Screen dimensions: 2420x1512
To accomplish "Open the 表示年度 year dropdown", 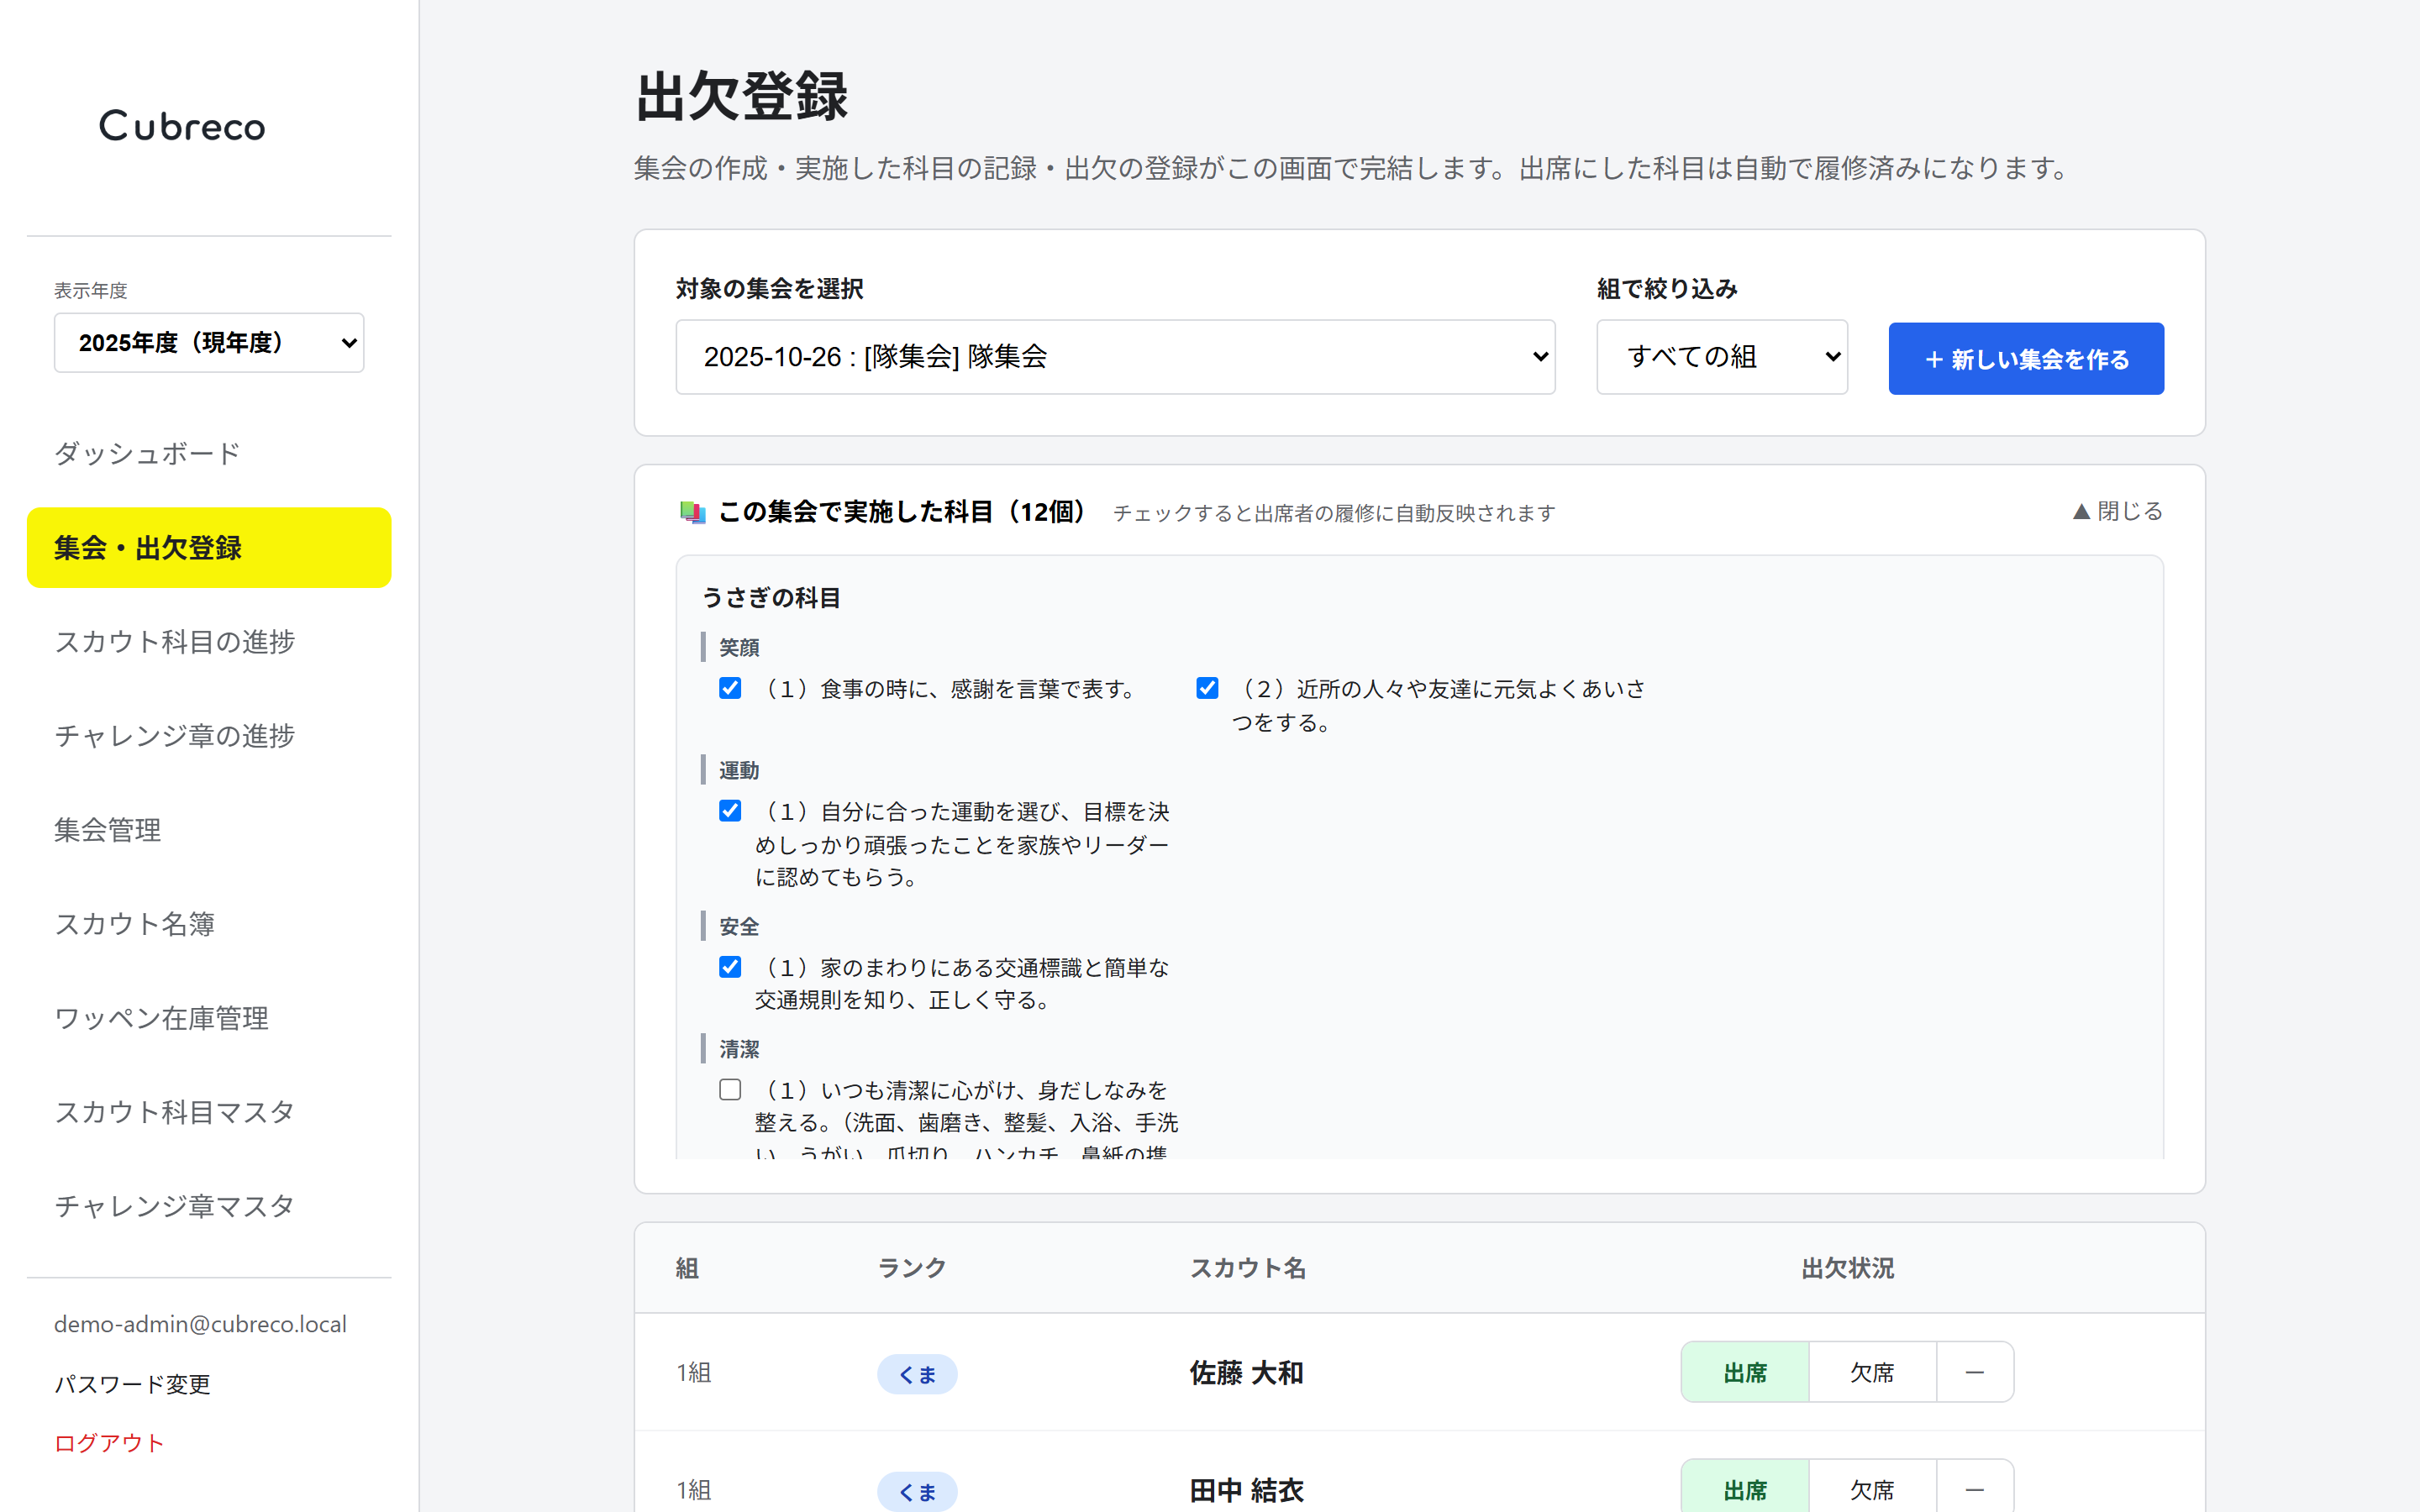I will coord(209,343).
